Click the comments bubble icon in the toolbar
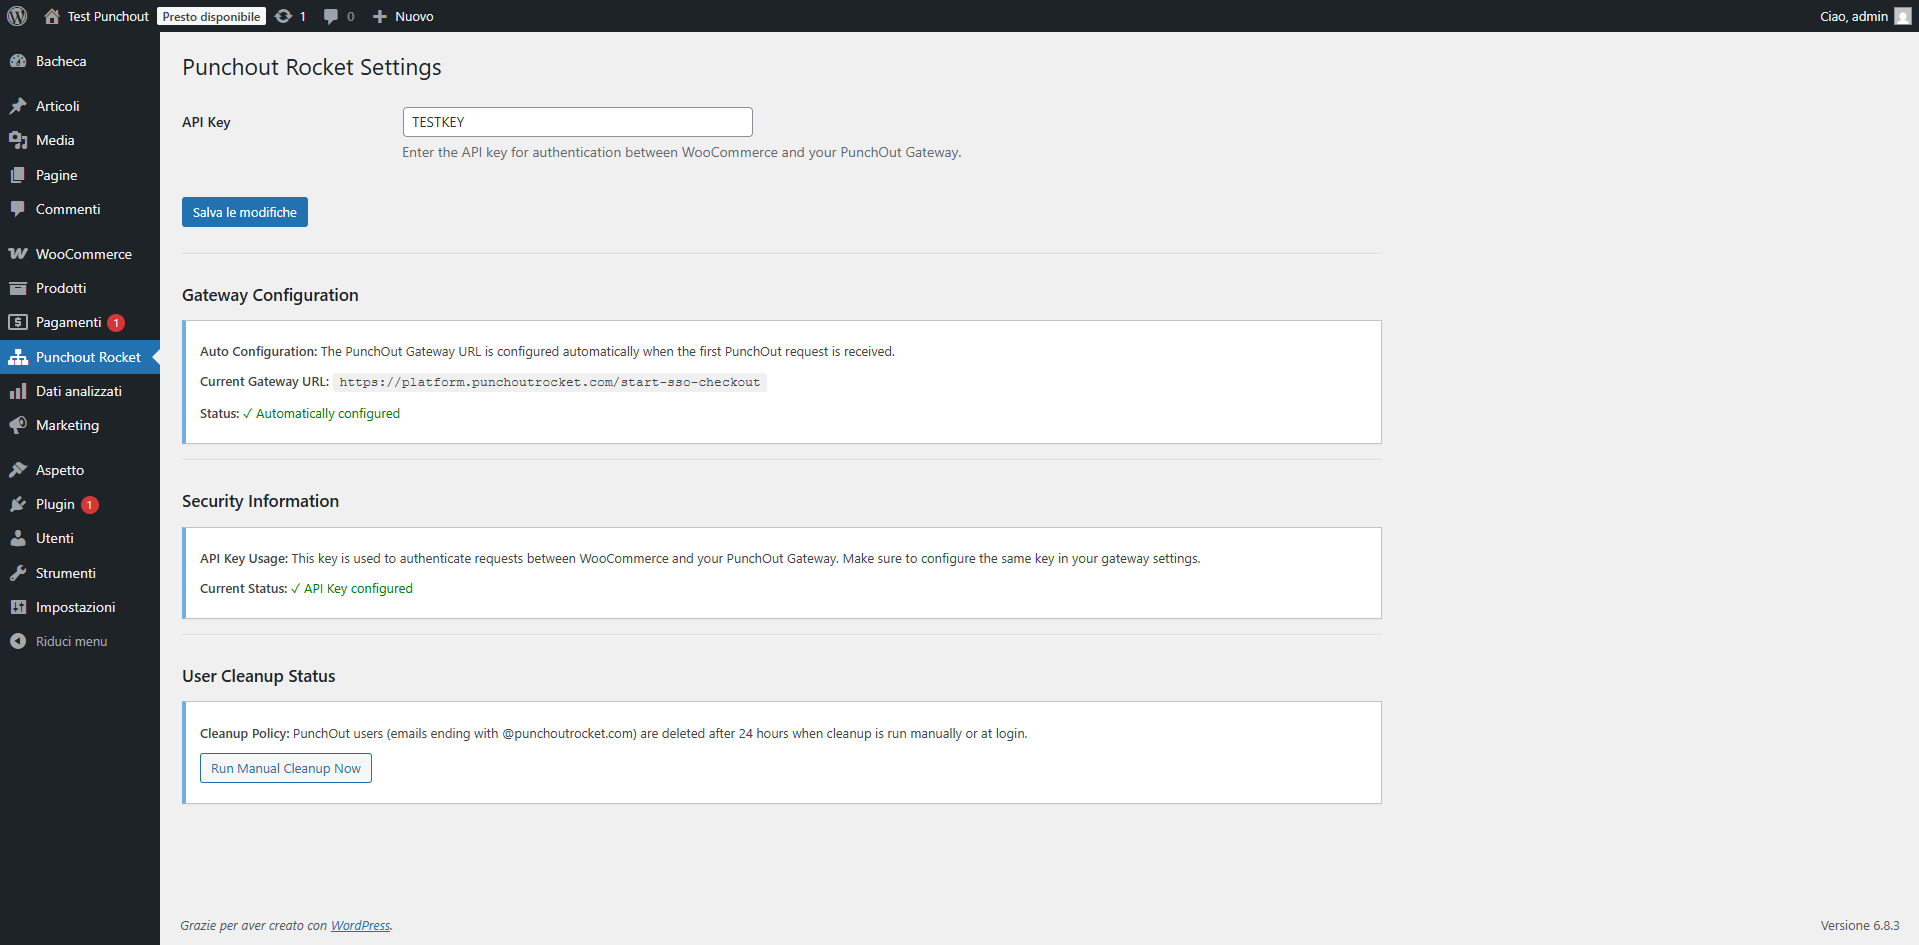This screenshot has width=1919, height=945. tap(330, 15)
